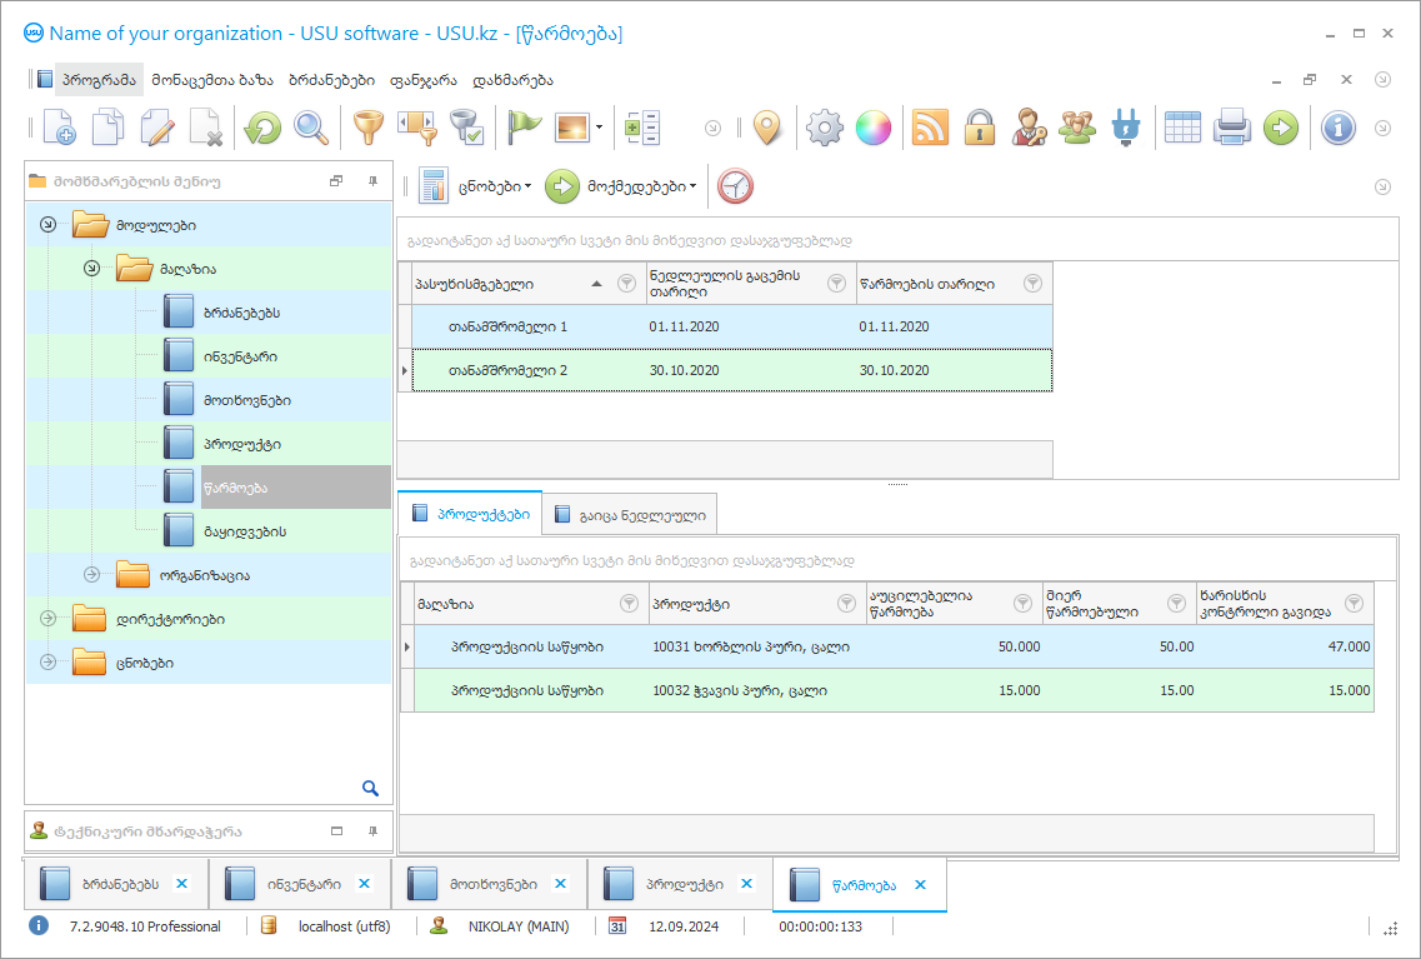Sort by პასუხისმგებელი column header
Screen dimensions: 1421x959
(x=474, y=284)
